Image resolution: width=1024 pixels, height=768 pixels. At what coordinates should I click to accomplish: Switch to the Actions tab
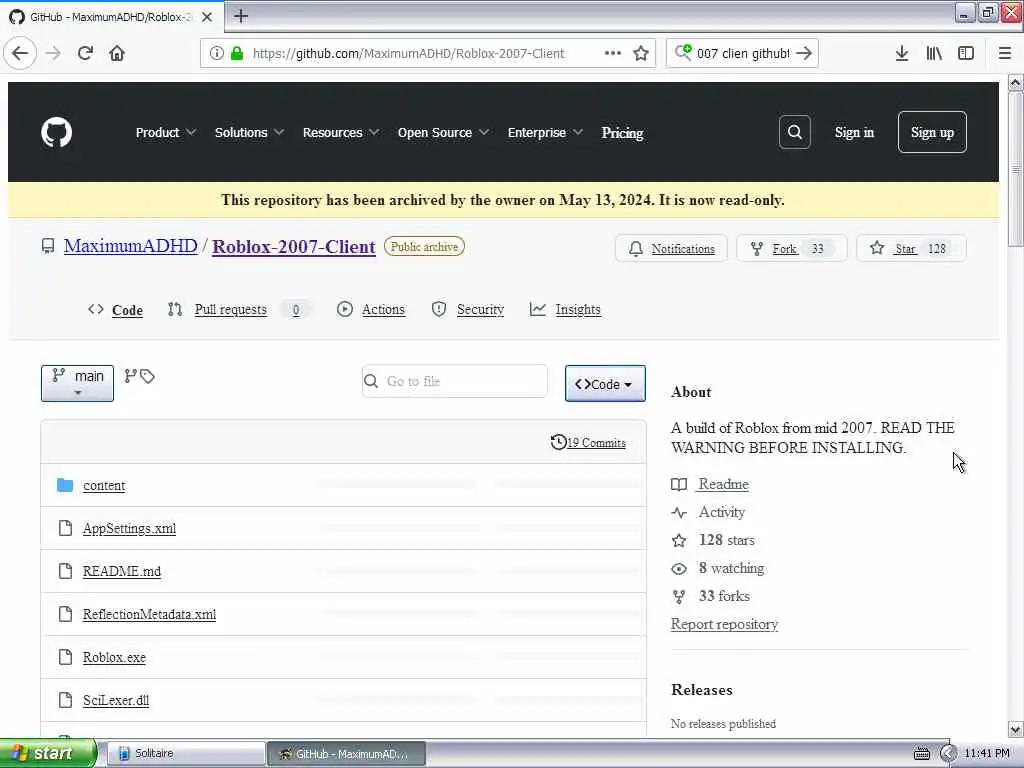pos(371,310)
